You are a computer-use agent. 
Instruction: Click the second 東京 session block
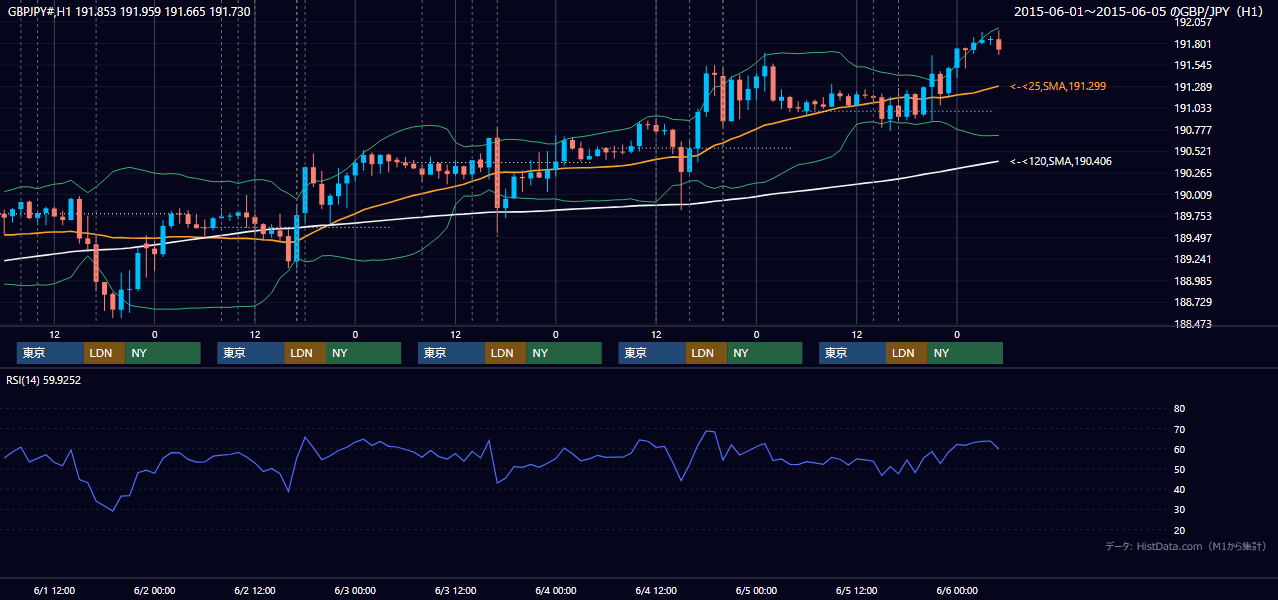[251, 353]
